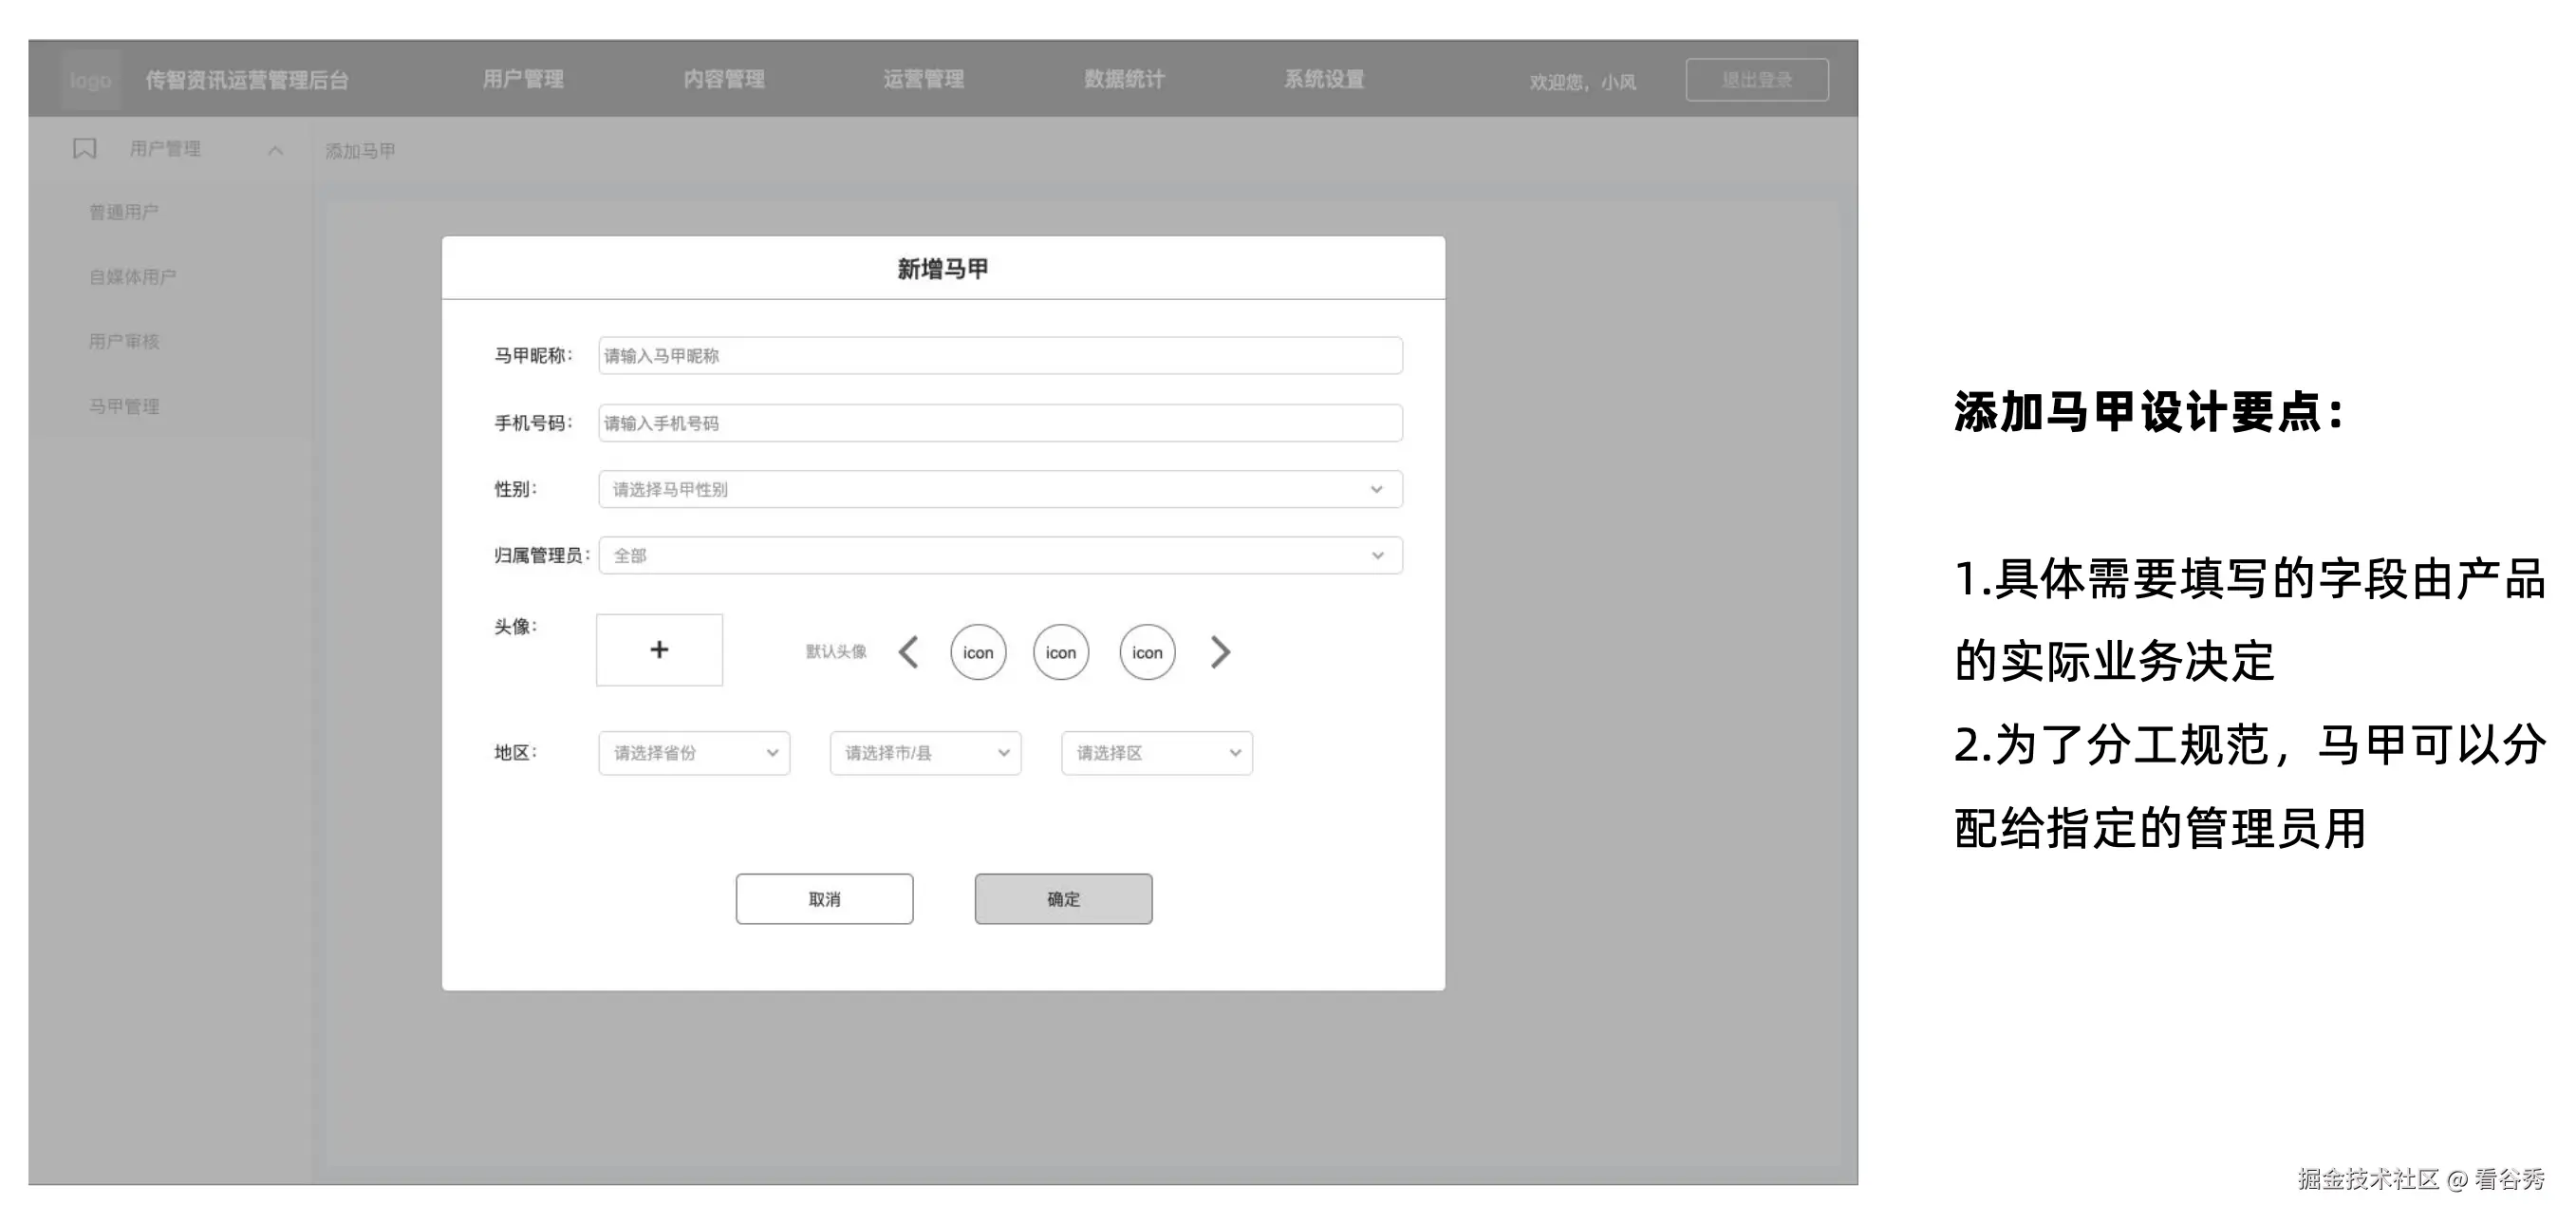The width and height of the screenshot is (2576, 1223).
Task: Click the bookmark icon beside 用户管理 sidebar
Action: 84,148
